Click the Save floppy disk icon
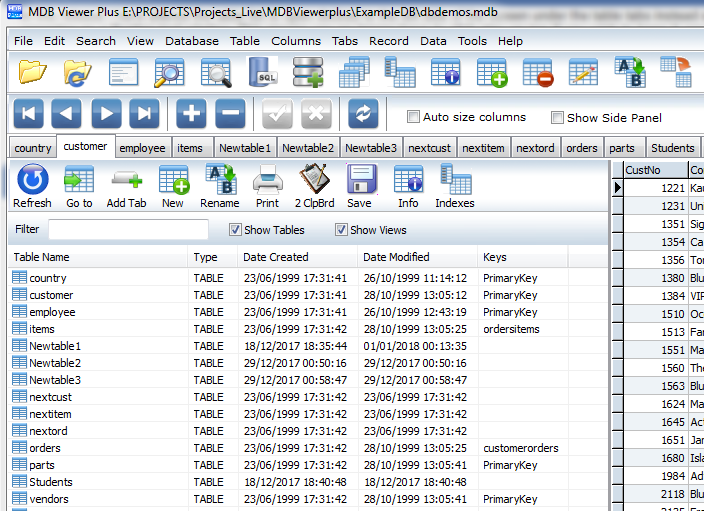Image resolution: width=704 pixels, height=511 pixels. coord(361,186)
